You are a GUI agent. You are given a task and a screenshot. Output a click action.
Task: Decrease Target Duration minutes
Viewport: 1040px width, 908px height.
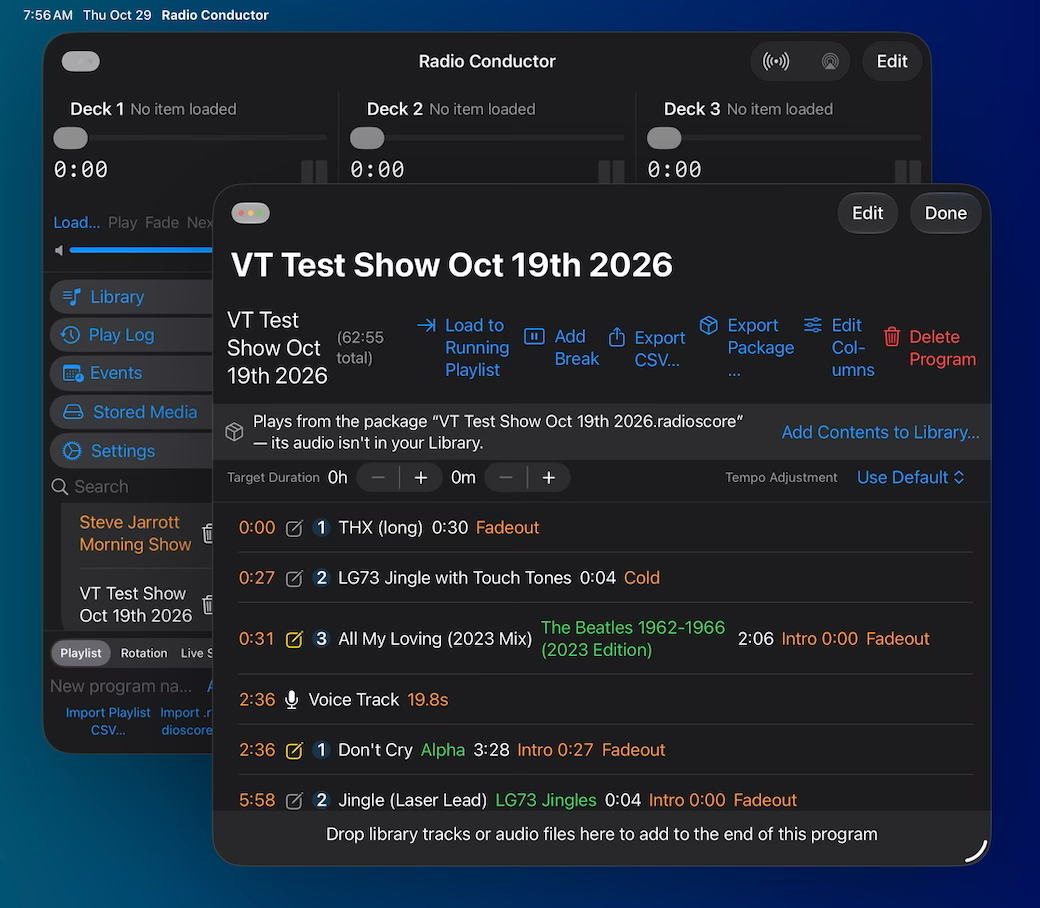[x=506, y=478]
